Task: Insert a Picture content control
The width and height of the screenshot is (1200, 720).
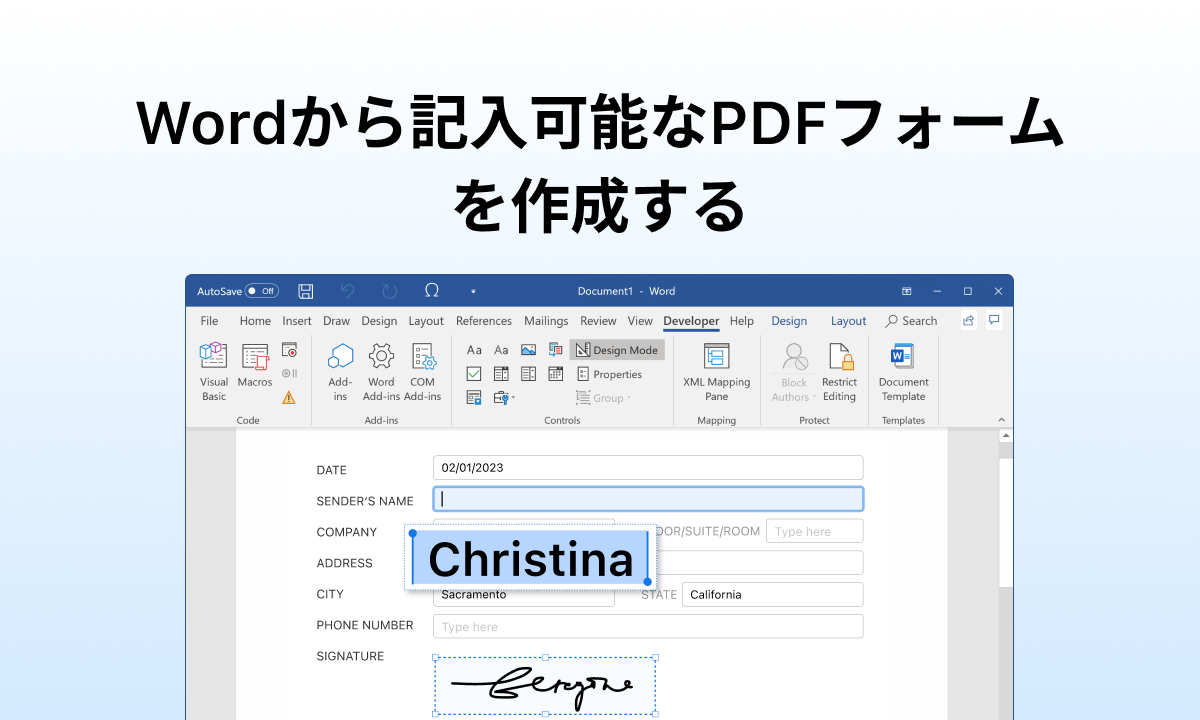Action: pyautogui.click(x=528, y=350)
